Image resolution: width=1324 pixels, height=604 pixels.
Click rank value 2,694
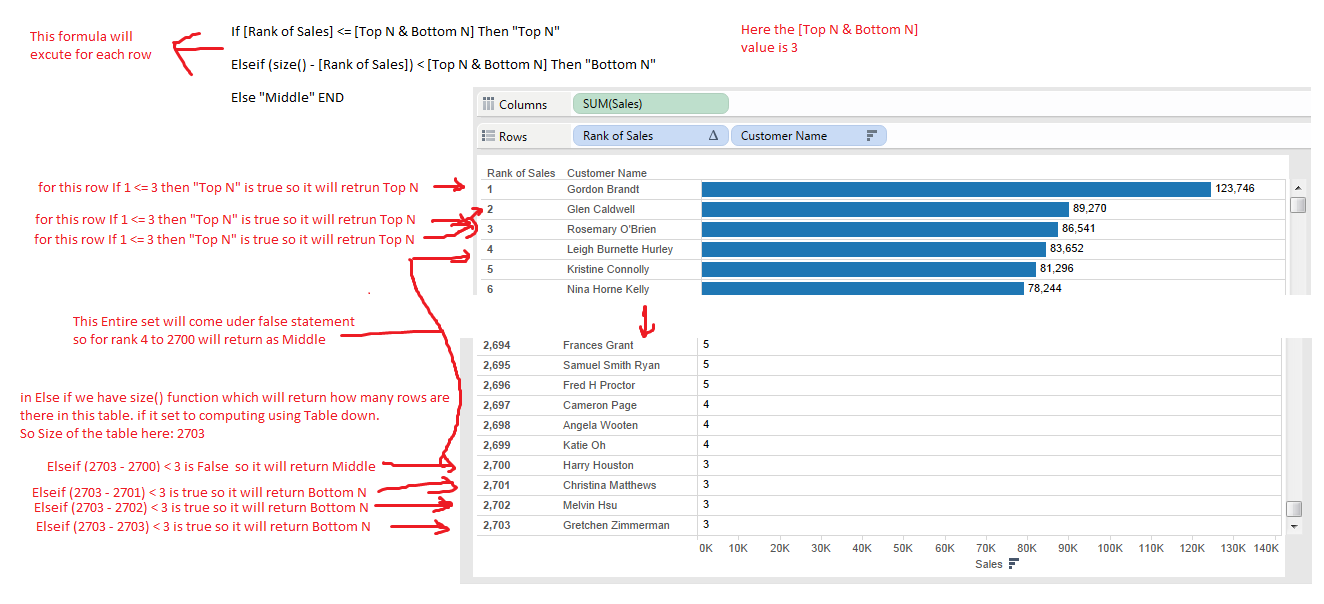point(497,345)
